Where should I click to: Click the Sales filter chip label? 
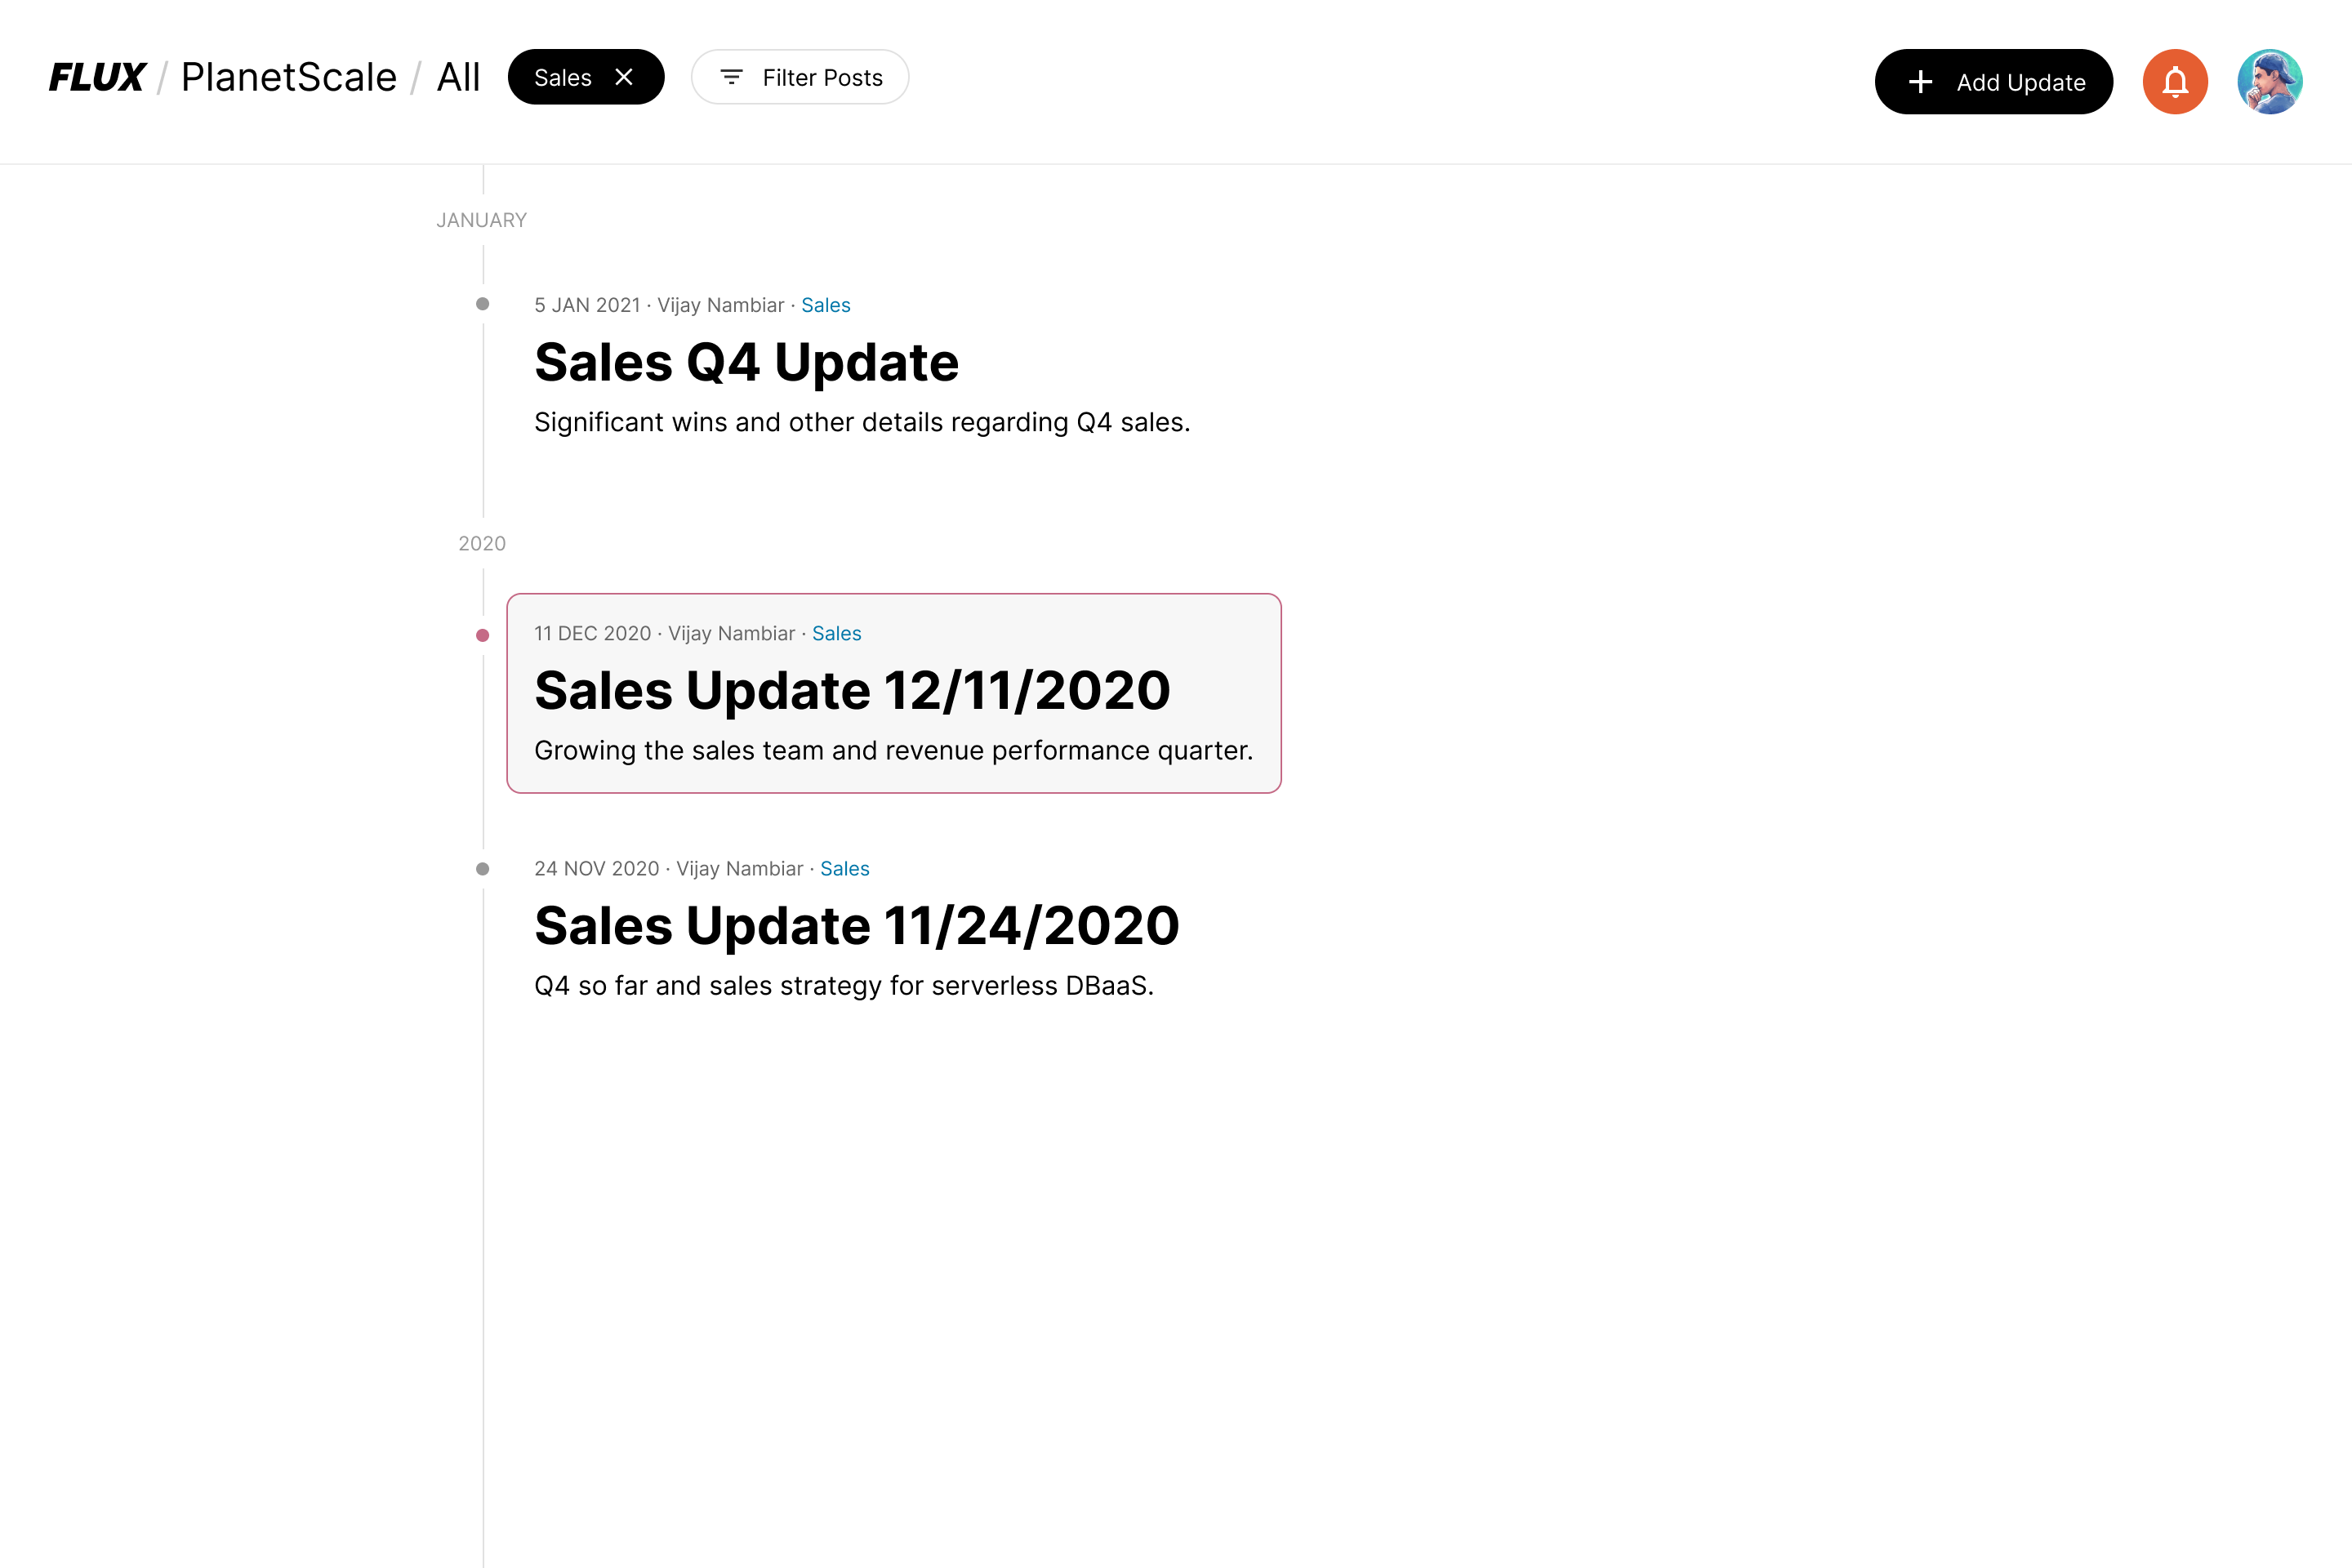(x=563, y=77)
